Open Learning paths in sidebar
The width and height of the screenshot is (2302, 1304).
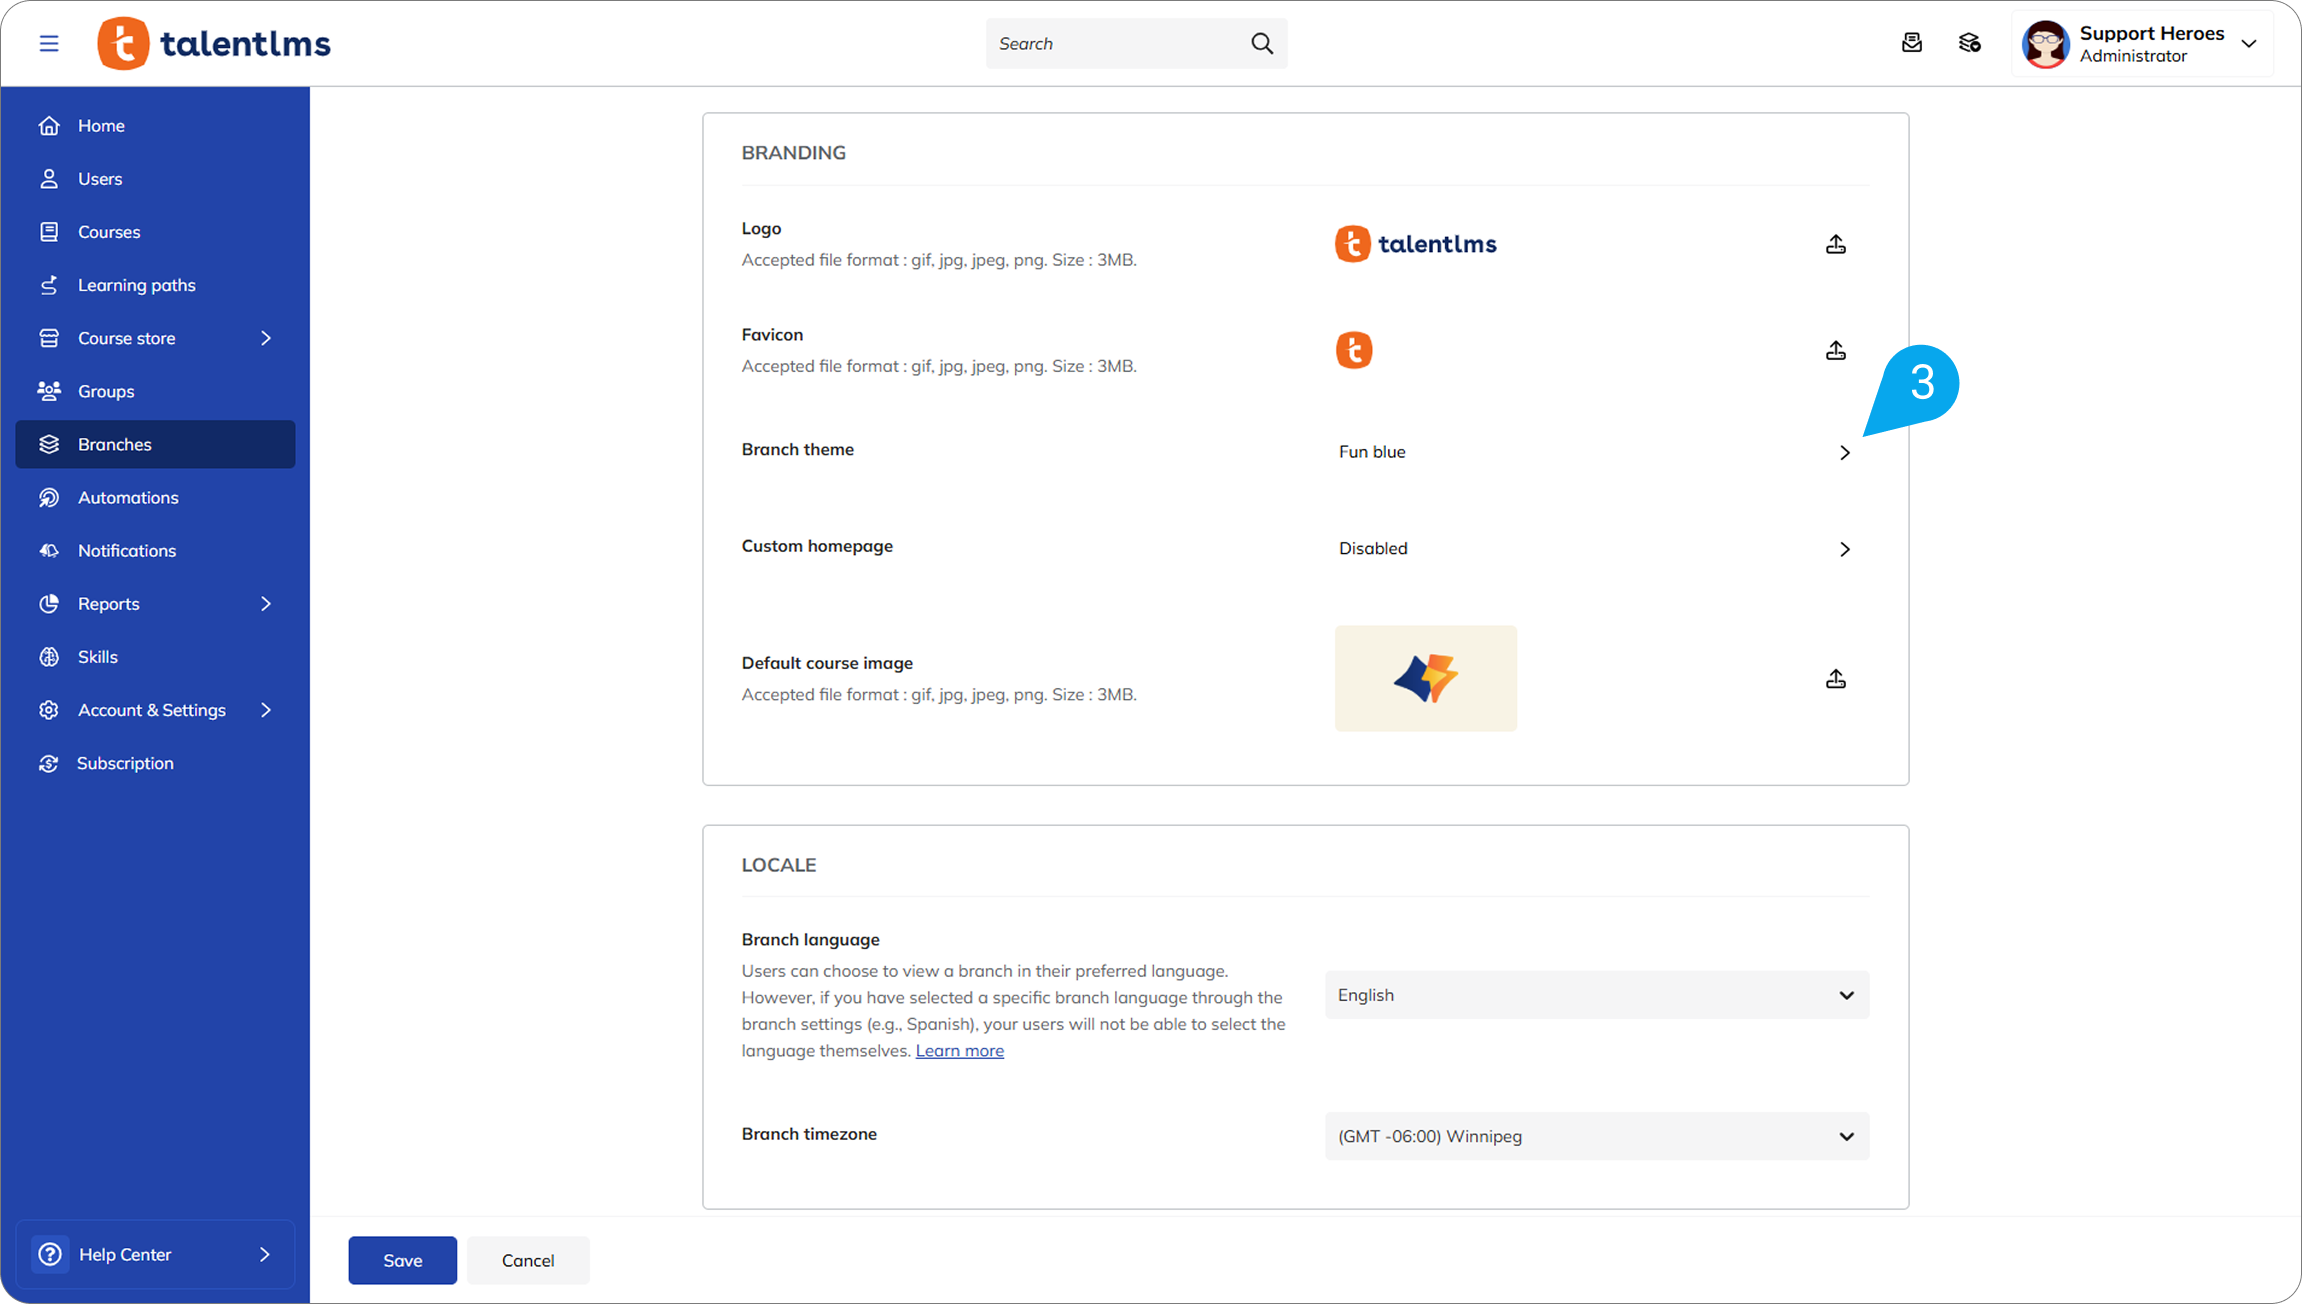coord(137,285)
